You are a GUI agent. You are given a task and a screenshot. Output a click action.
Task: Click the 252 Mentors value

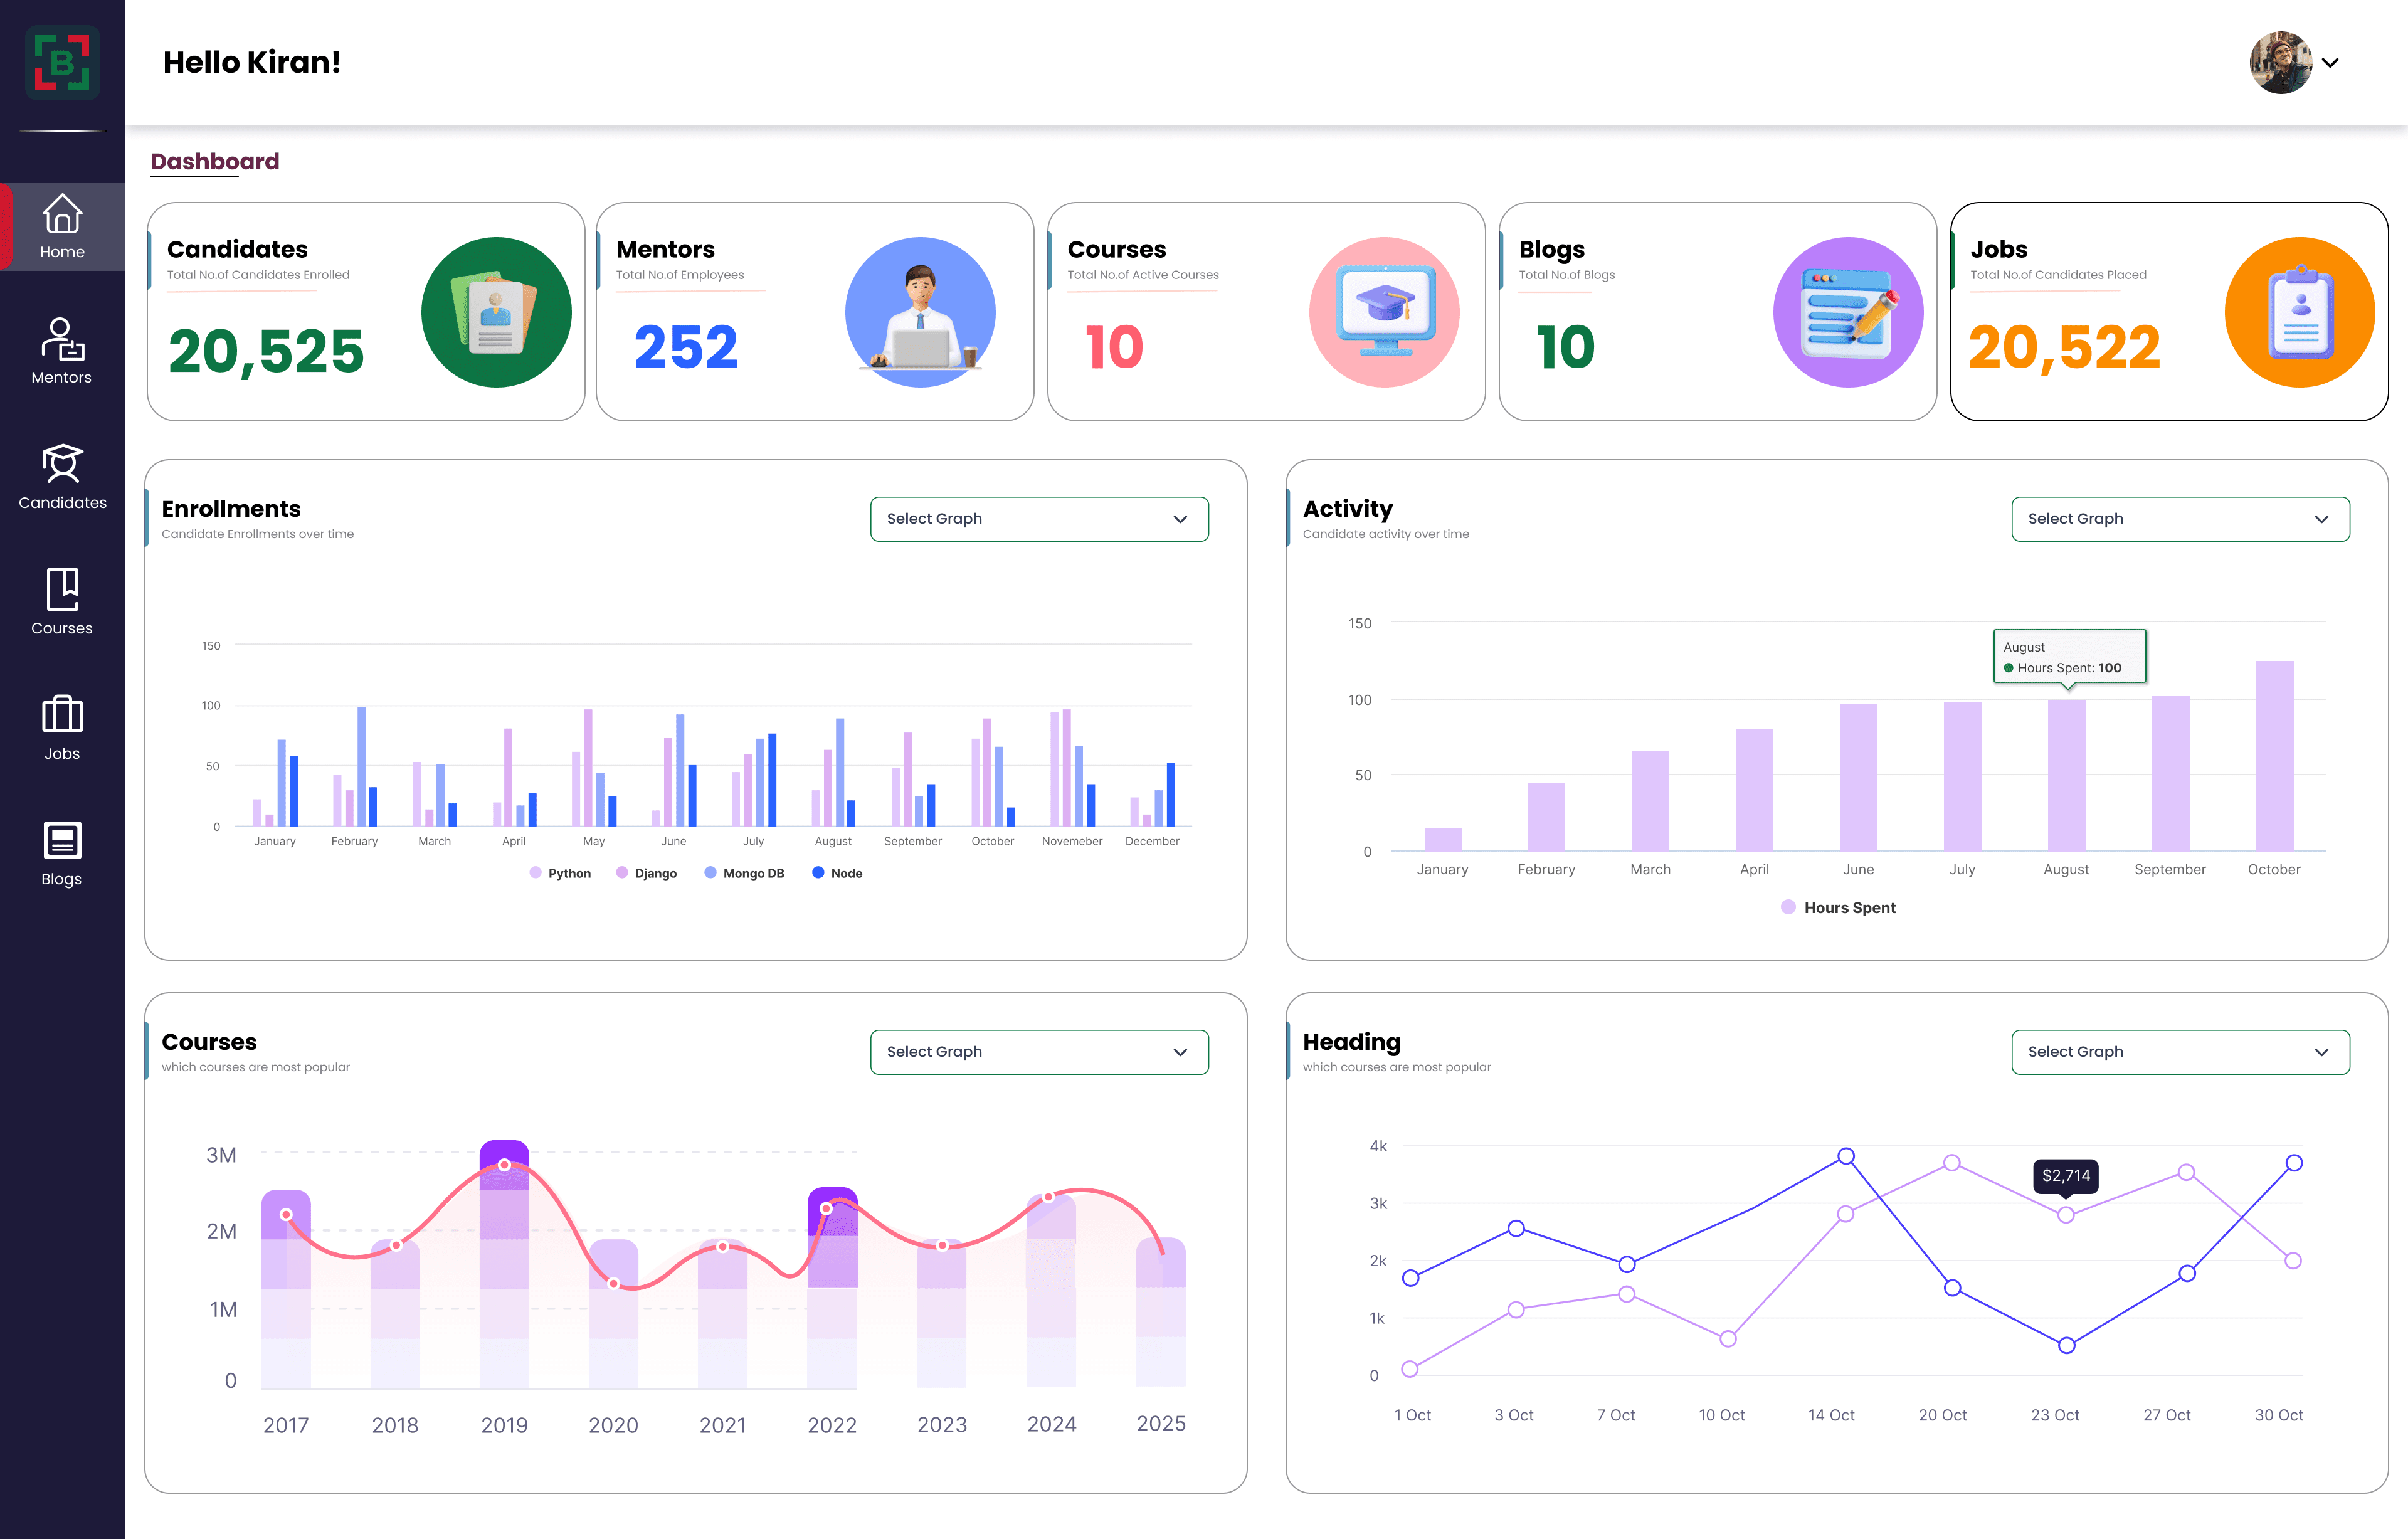pos(686,347)
